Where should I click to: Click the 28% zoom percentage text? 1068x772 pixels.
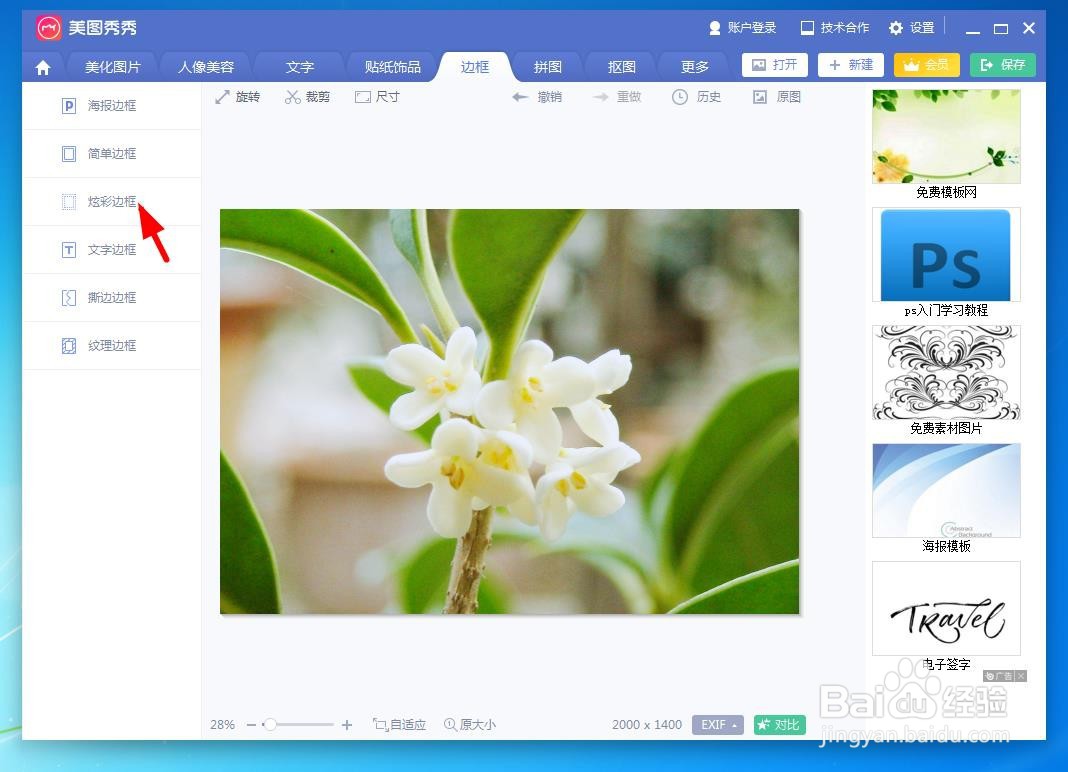pos(223,725)
